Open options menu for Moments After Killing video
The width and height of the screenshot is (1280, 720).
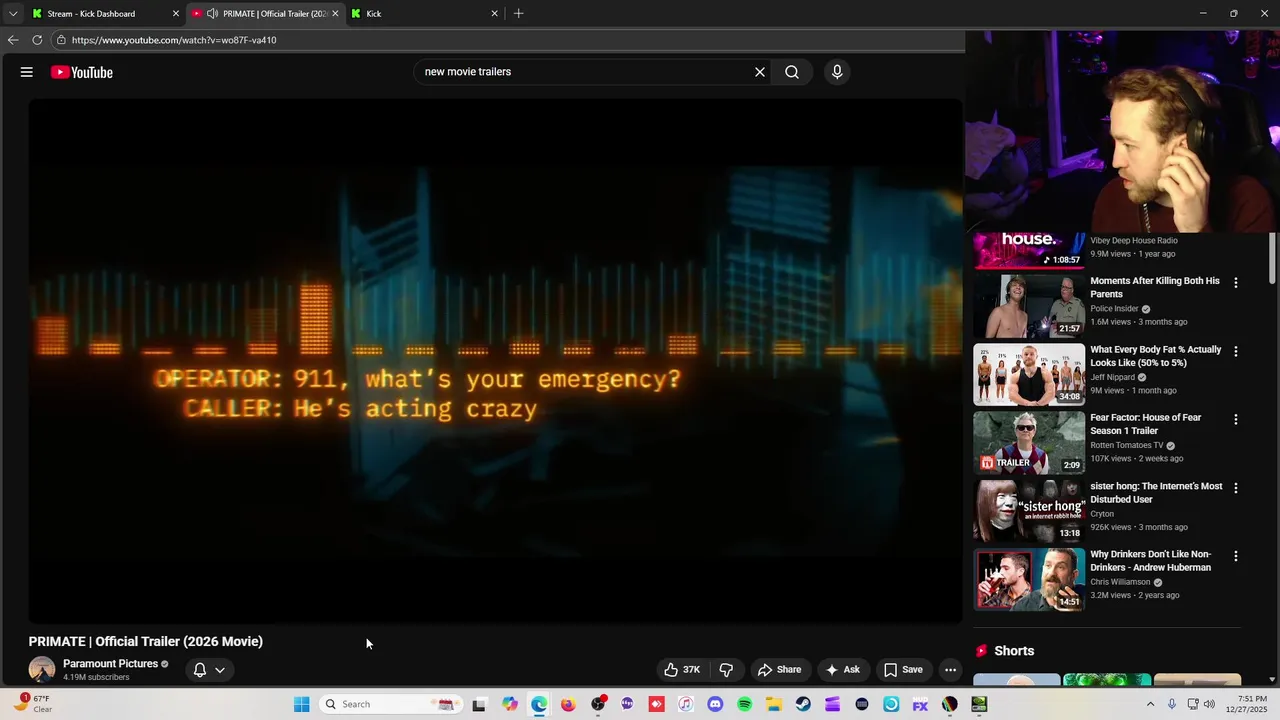click(1236, 283)
